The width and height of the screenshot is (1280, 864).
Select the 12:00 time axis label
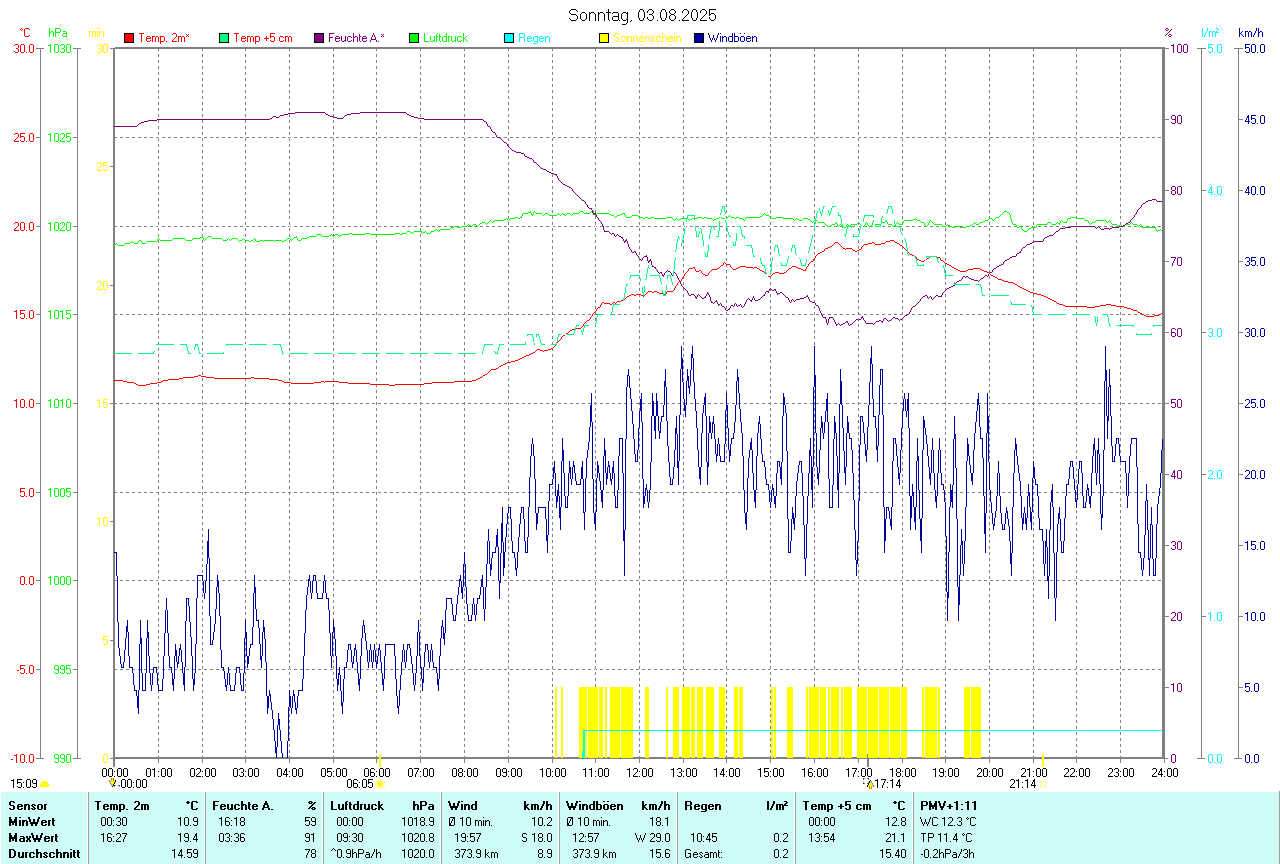point(640,772)
